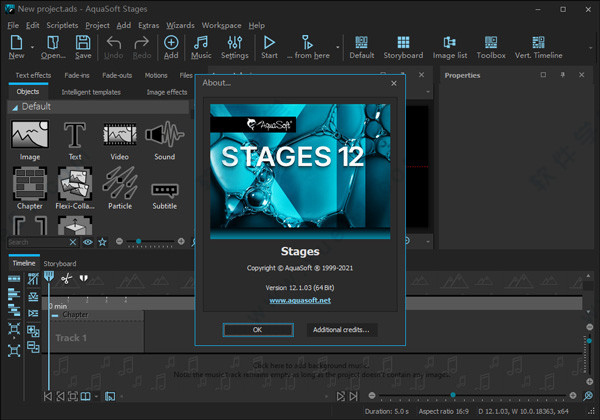Collapse the Default group in Toolbox

(x=15, y=107)
